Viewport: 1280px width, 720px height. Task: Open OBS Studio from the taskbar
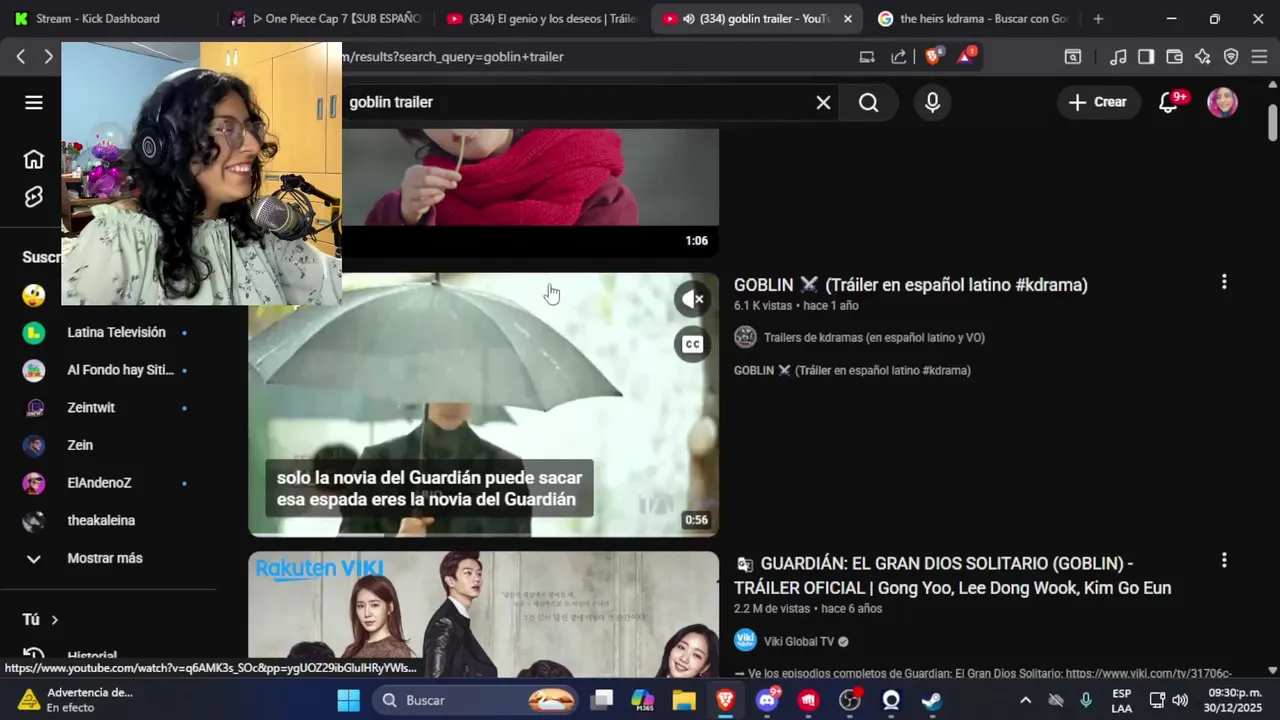pos(850,700)
